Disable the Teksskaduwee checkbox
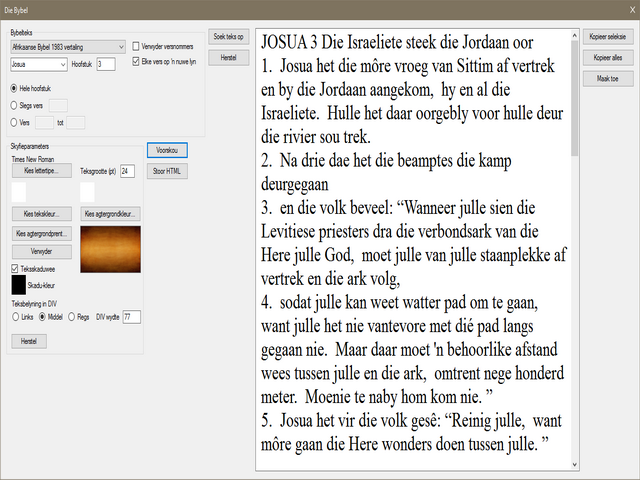The height and width of the screenshot is (480, 640). point(14,268)
